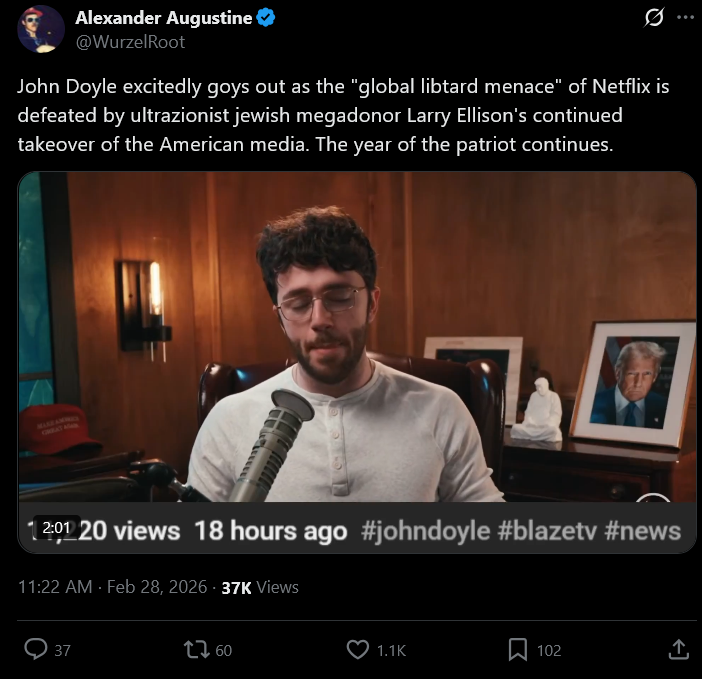Click the 37 replies count
Viewport: 702px width, 679px height.
pyautogui.click(x=63, y=650)
